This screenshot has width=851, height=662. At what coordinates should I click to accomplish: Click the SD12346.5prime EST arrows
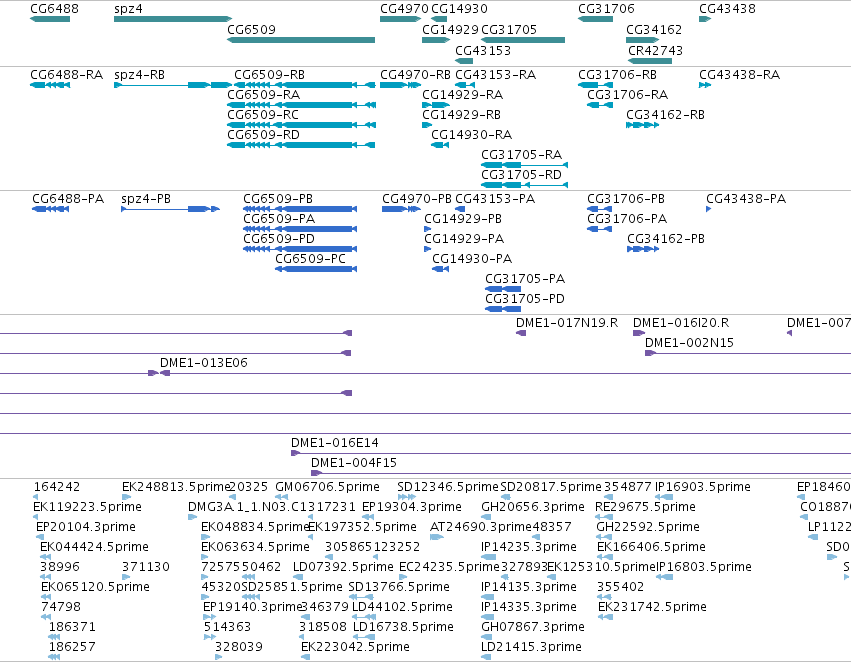point(407,496)
